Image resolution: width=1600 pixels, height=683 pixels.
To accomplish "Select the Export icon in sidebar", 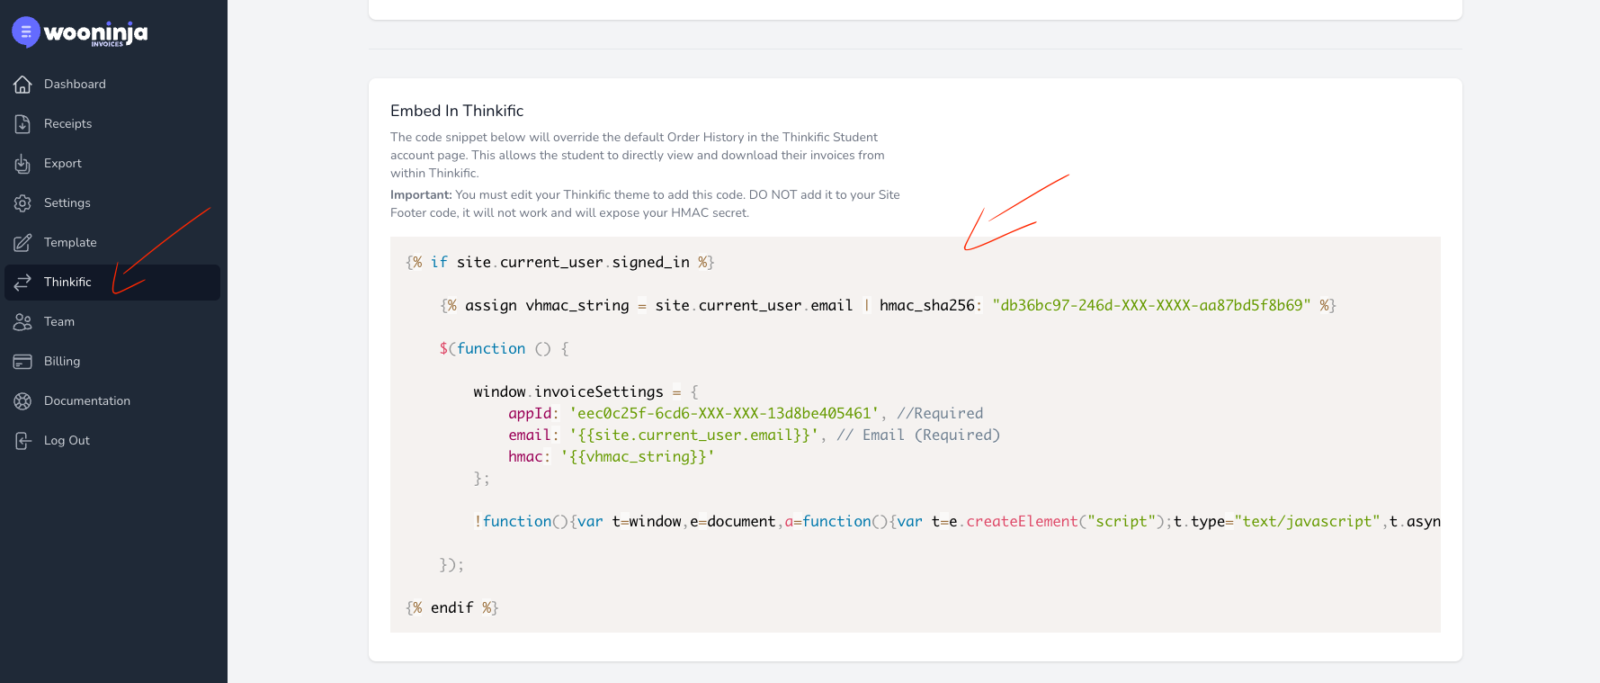I will coord(23,164).
